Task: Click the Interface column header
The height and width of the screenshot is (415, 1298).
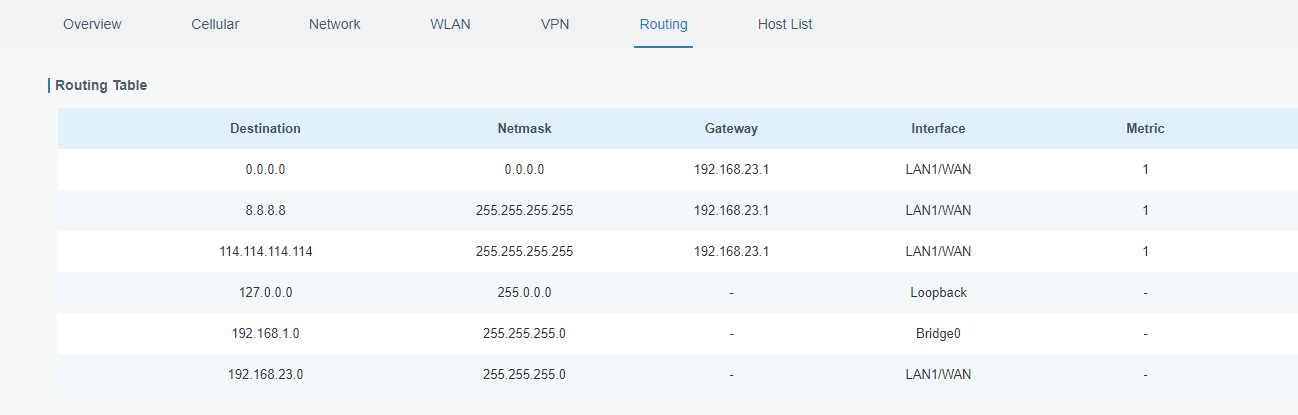Action: point(938,128)
